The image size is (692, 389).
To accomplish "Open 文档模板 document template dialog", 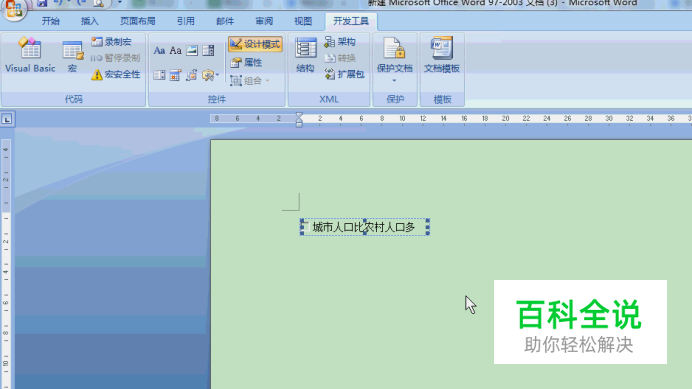I will tap(442, 55).
